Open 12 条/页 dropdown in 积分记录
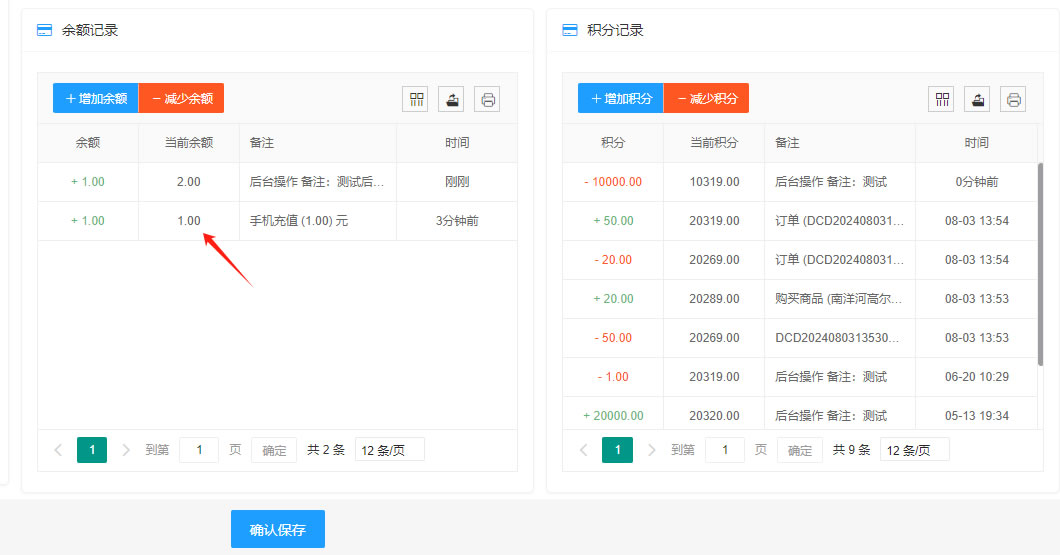 [x=915, y=450]
